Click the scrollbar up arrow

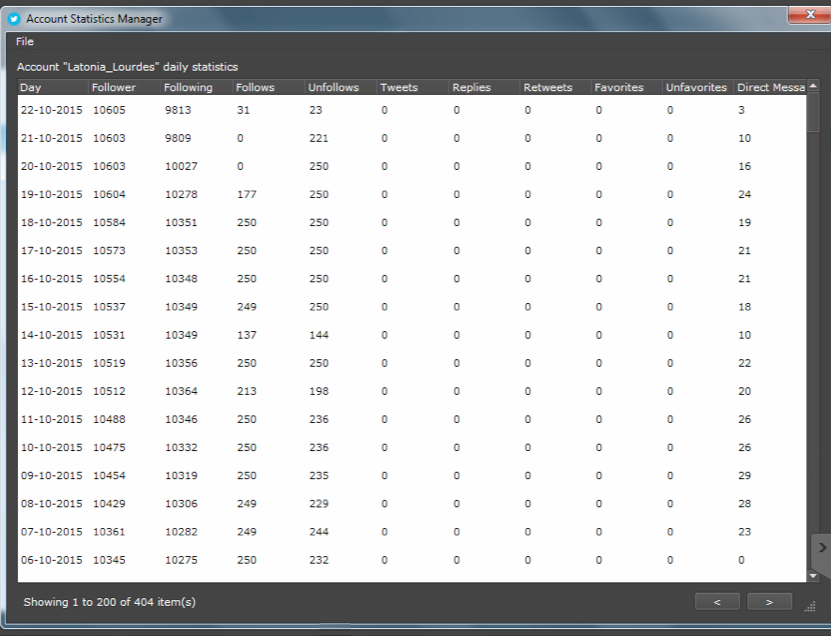click(813, 86)
